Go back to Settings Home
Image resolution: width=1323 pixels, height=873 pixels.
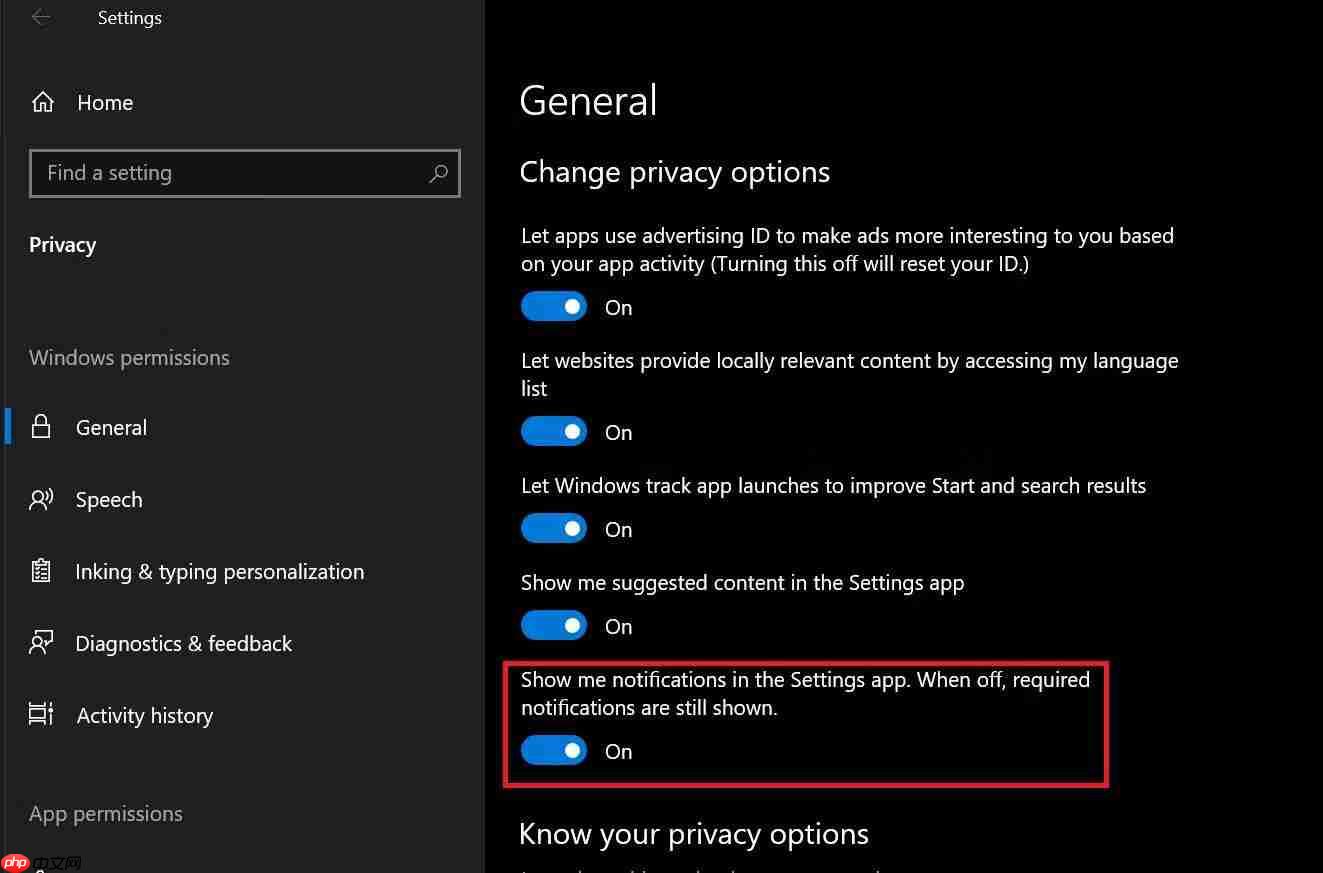pyautogui.click(x=104, y=101)
